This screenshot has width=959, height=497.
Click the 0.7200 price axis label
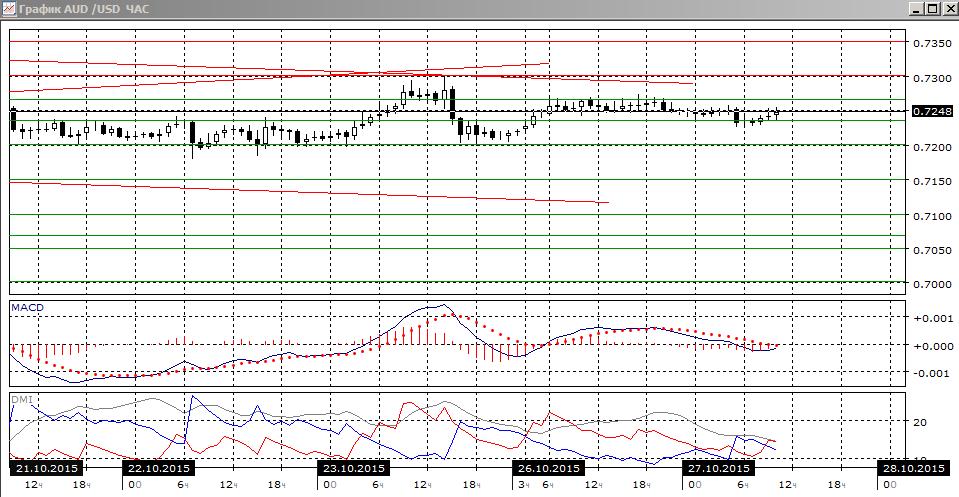pos(932,147)
